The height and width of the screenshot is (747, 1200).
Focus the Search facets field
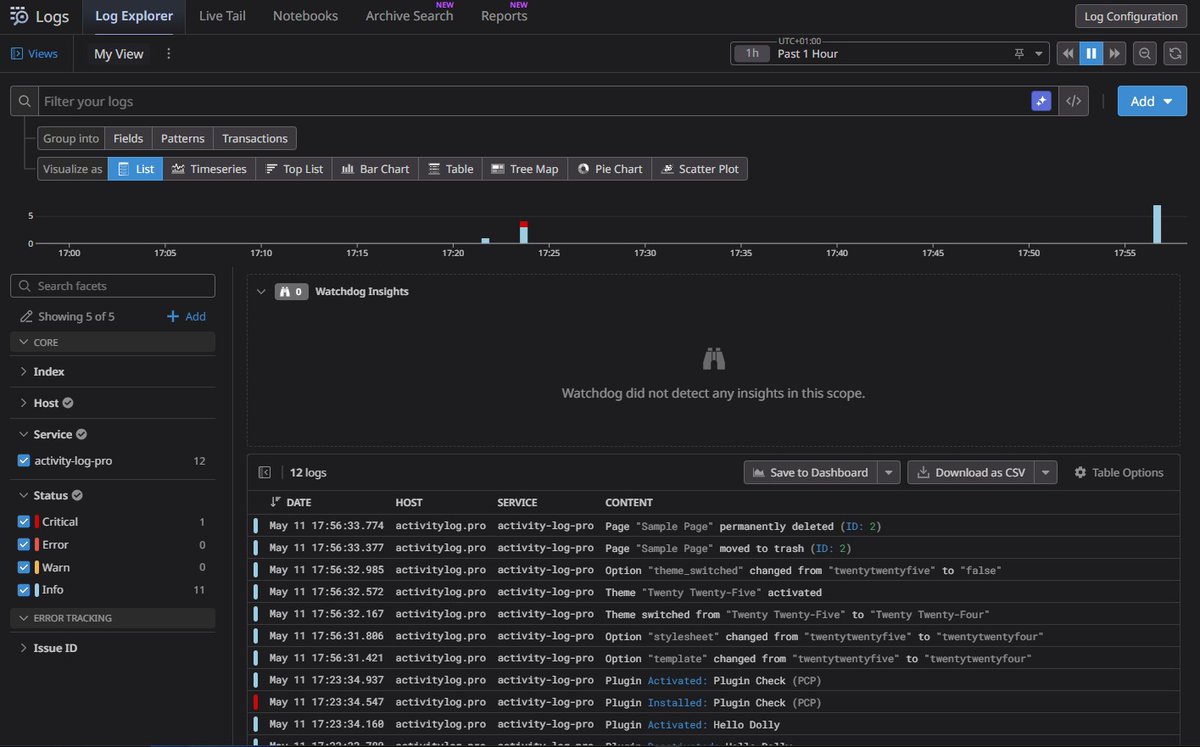pos(113,286)
